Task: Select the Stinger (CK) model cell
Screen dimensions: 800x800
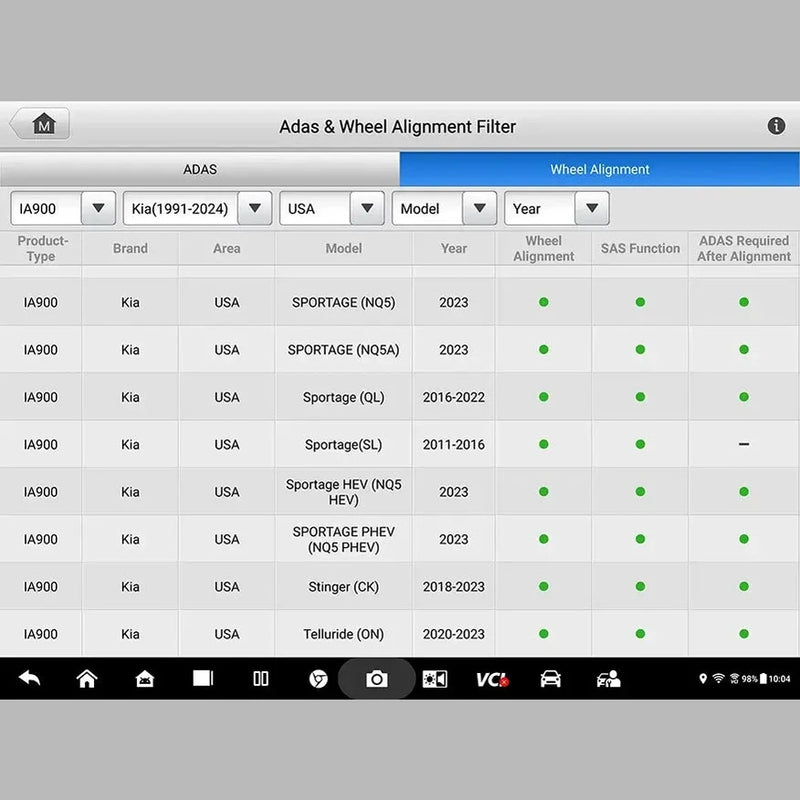Action: pos(344,587)
